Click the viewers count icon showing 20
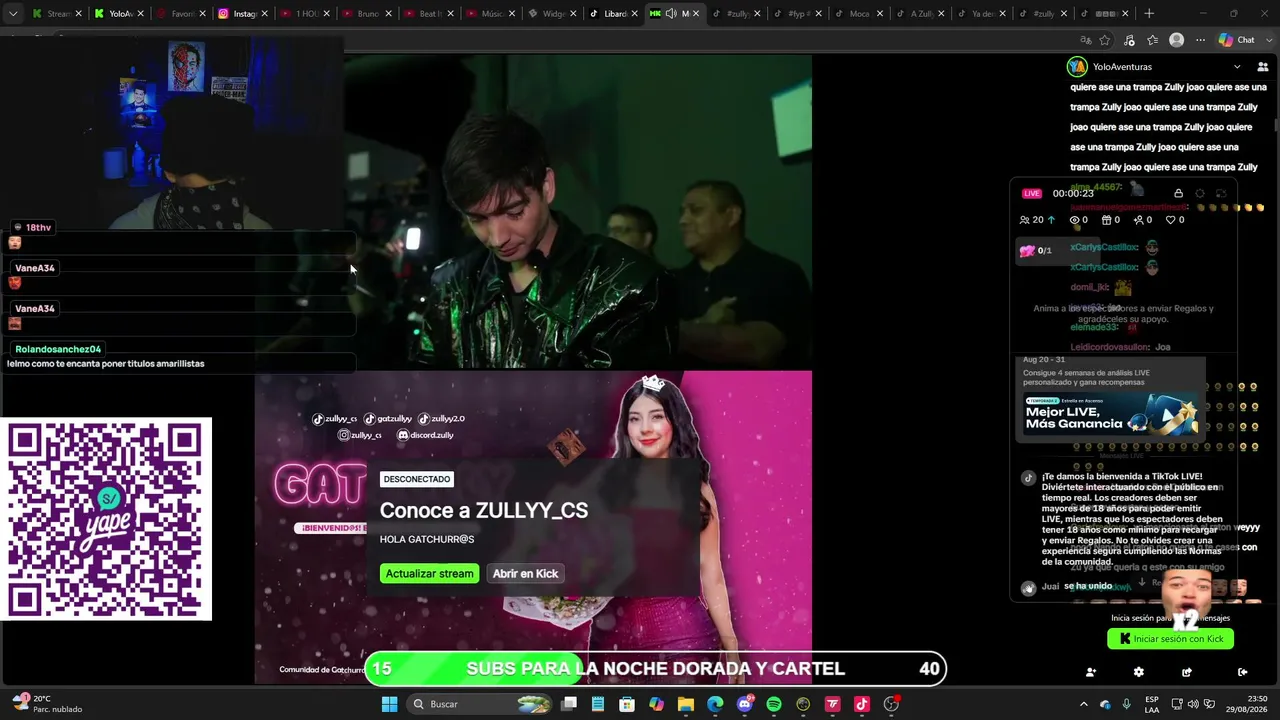This screenshot has width=1280, height=720. click(x=1024, y=220)
